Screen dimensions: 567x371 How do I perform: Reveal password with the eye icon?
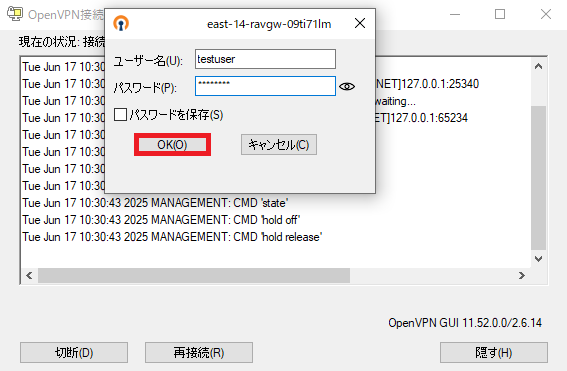[x=347, y=86]
